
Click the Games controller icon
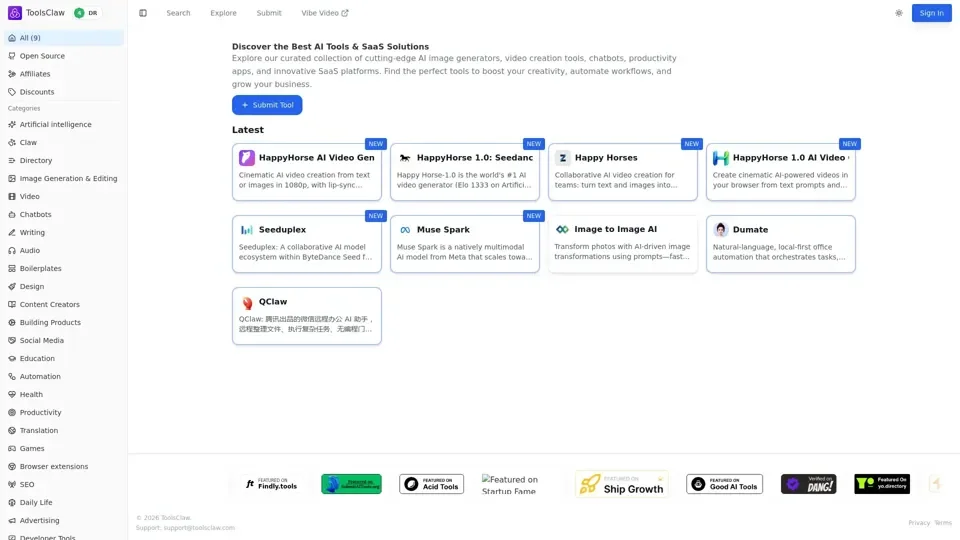tap(12, 449)
